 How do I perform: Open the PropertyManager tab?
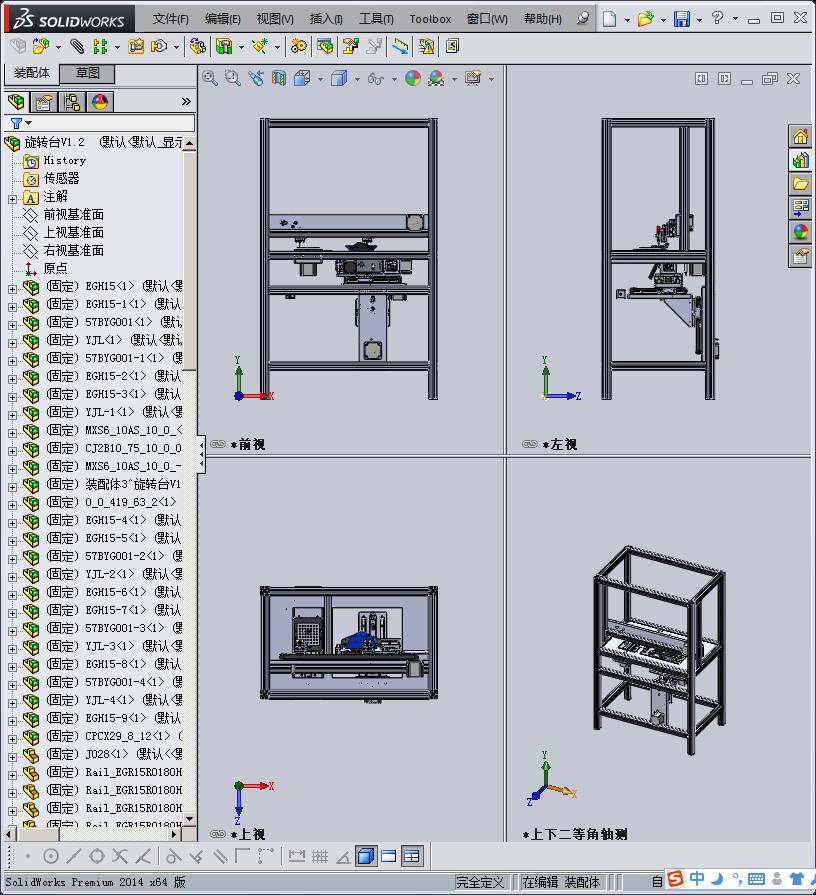tap(44, 102)
